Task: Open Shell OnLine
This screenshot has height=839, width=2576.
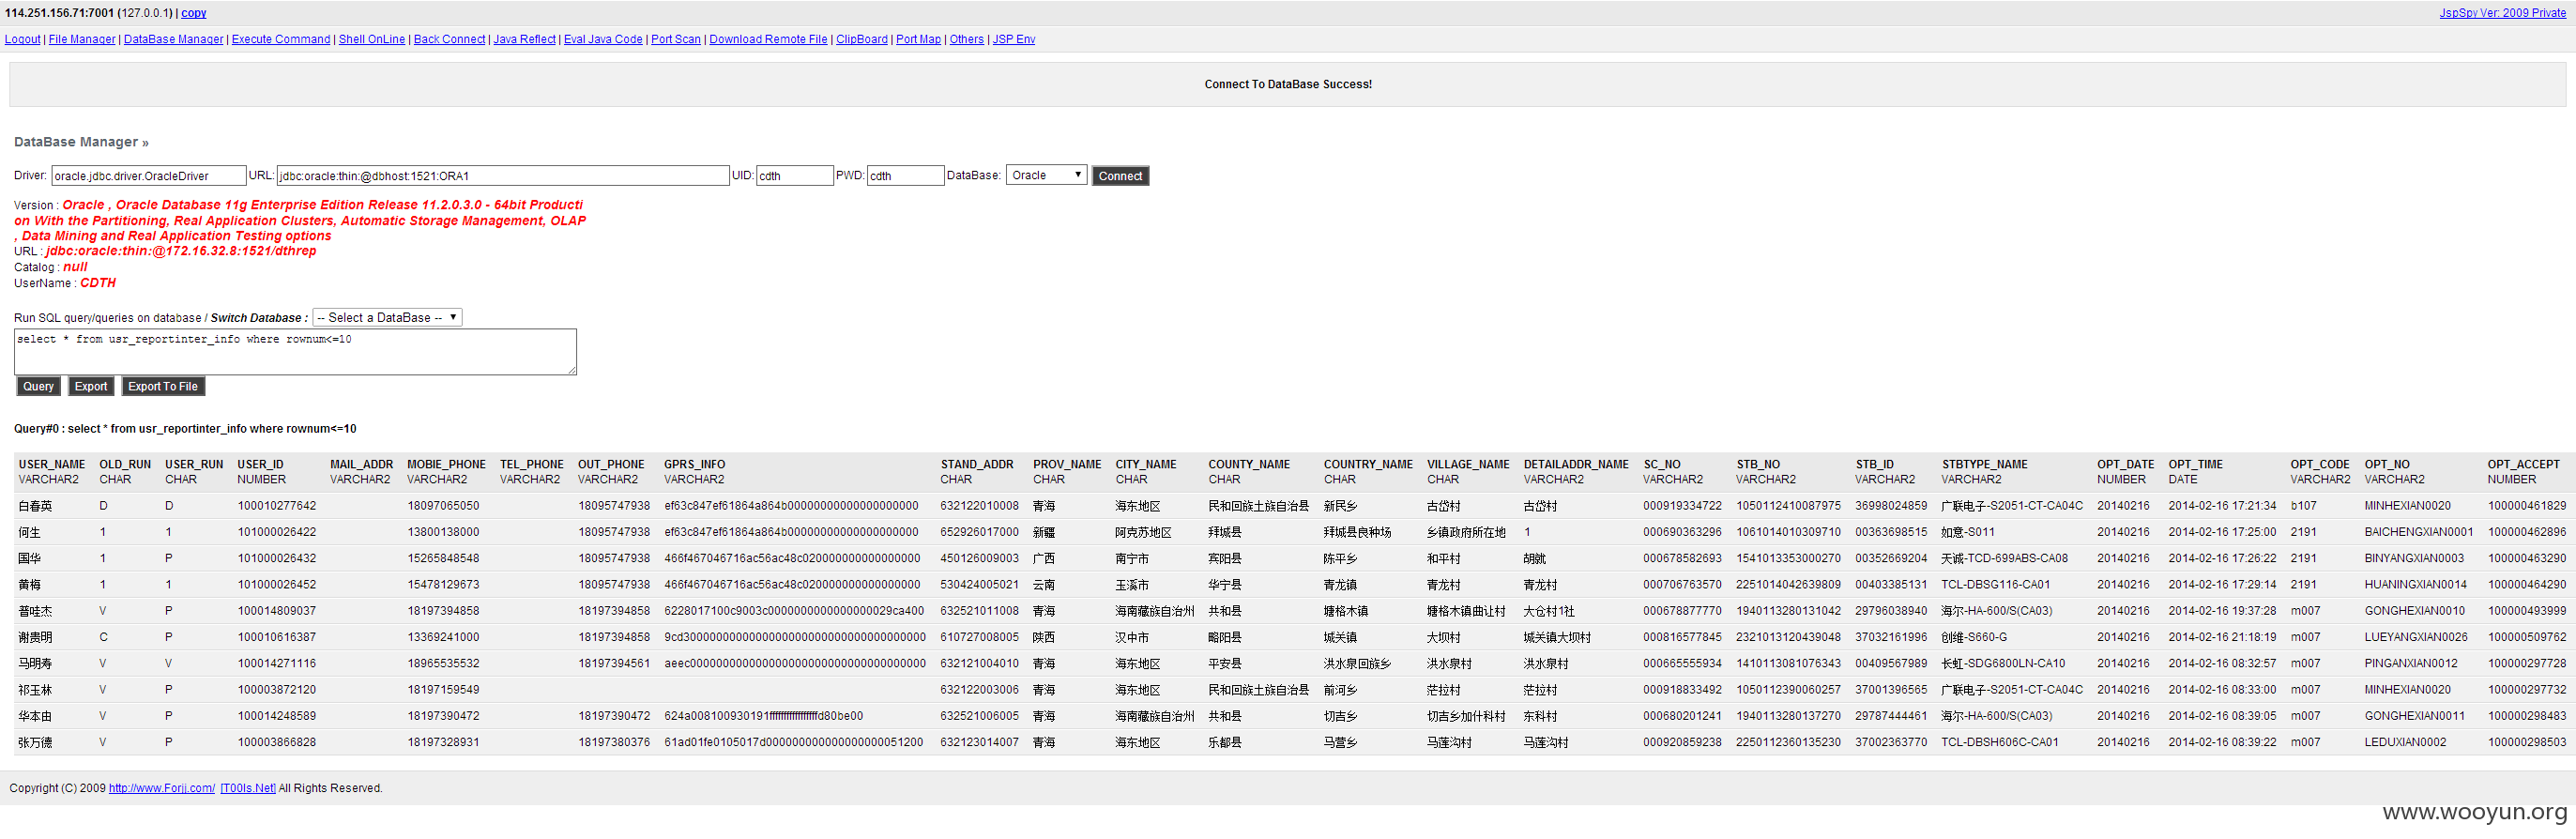Action: pyautogui.click(x=372, y=39)
